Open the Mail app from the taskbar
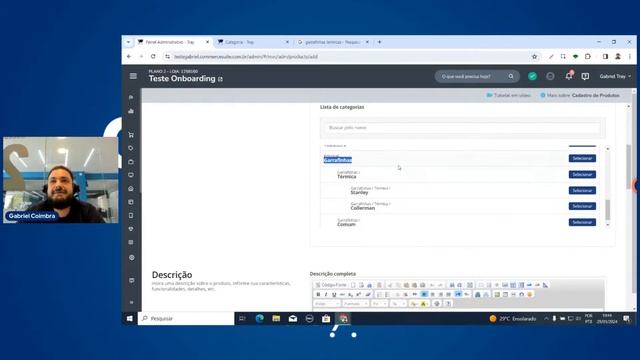 [293, 318]
